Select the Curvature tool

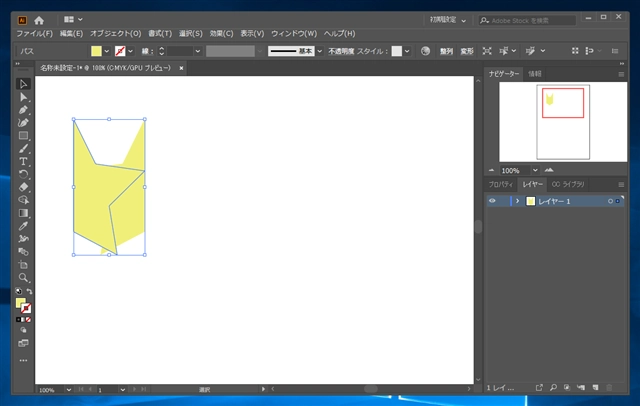point(23,123)
